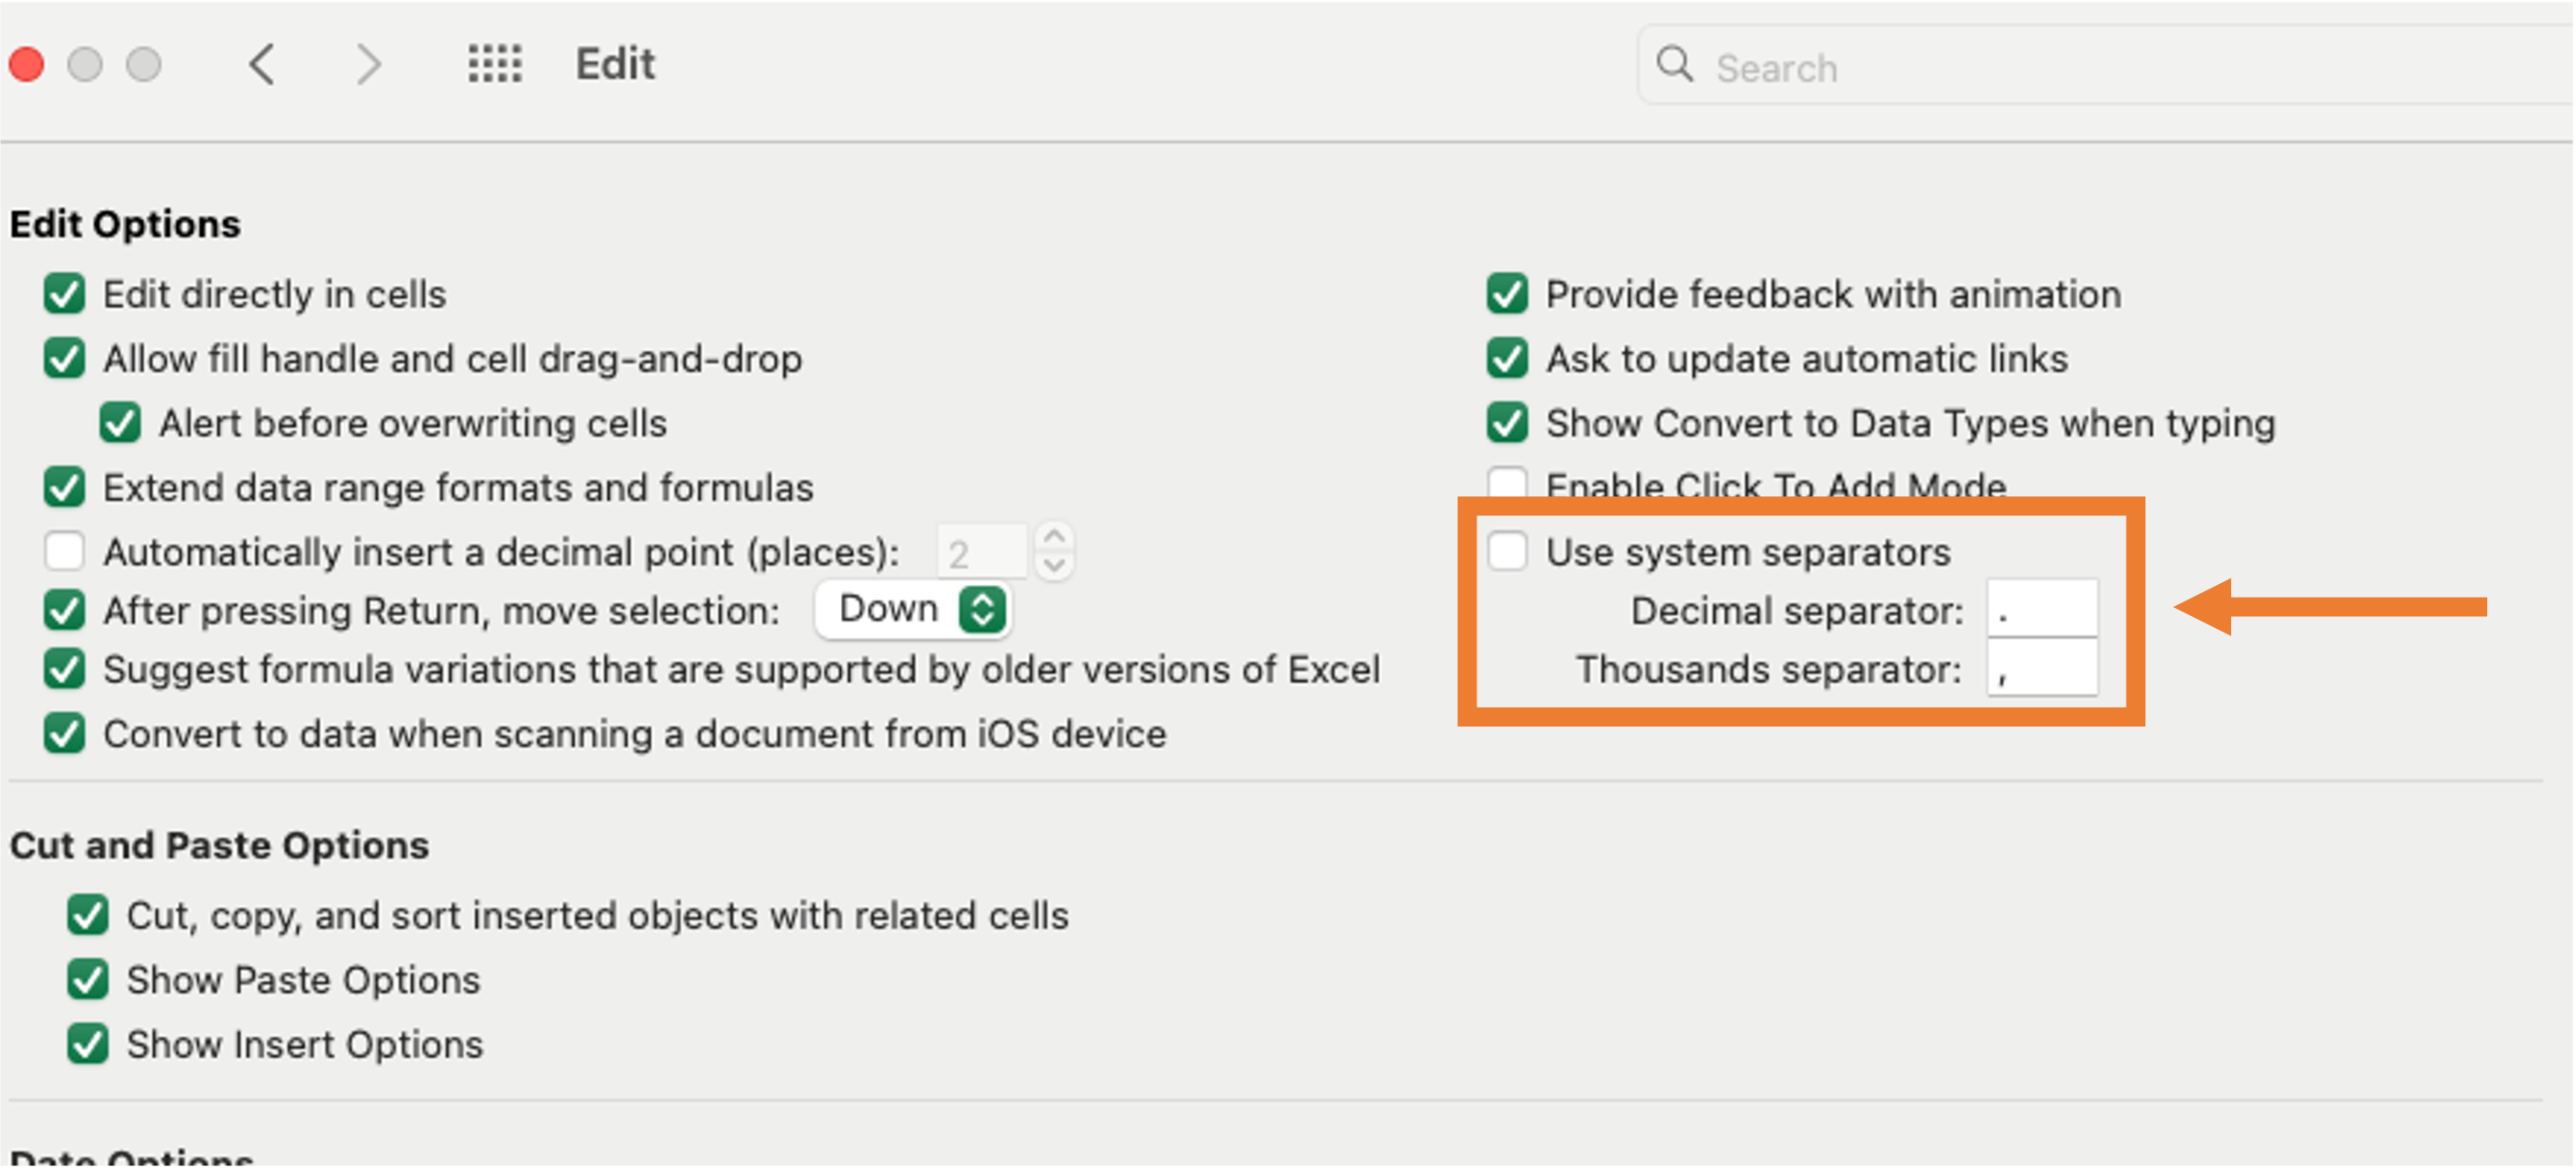Image resolution: width=2576 pixels, height=1168 pixels.
Task: Disable Edit directly in cells
Action: [65, 294]
